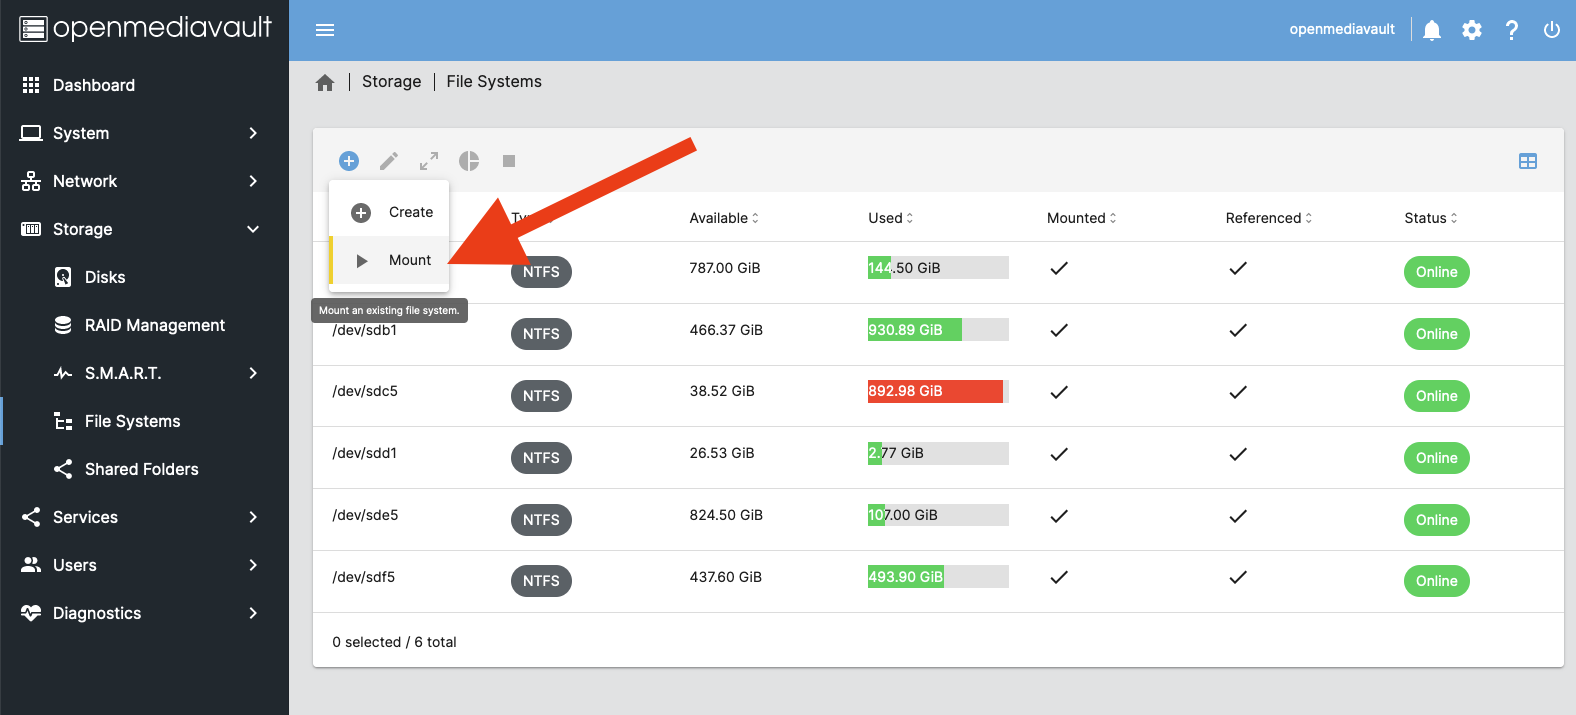This screenshot has width=1576, height=715.
Task: Select the /dev/sde5 row
Action: pos(938,520)
